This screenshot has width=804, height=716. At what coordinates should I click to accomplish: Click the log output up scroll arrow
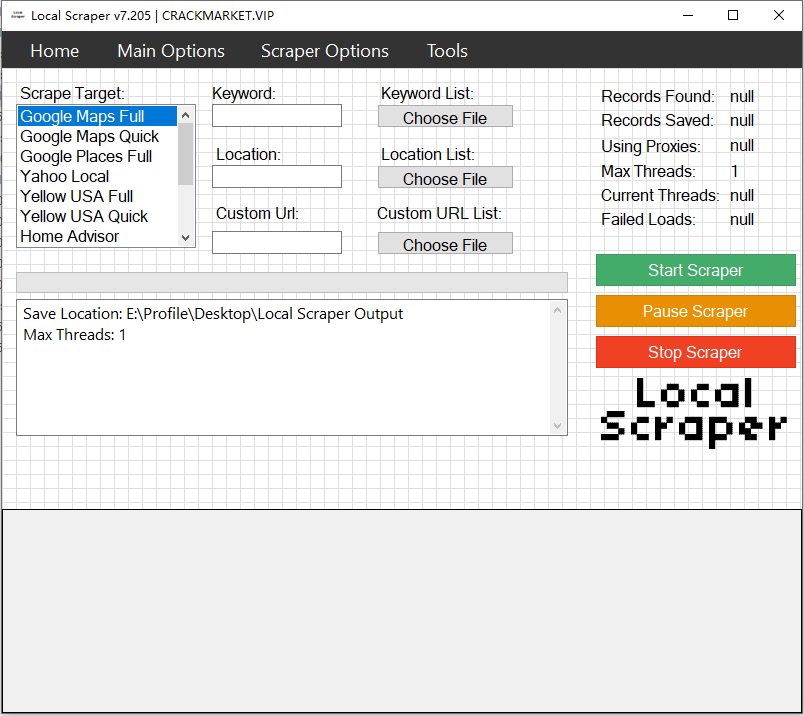coord(557,310)
